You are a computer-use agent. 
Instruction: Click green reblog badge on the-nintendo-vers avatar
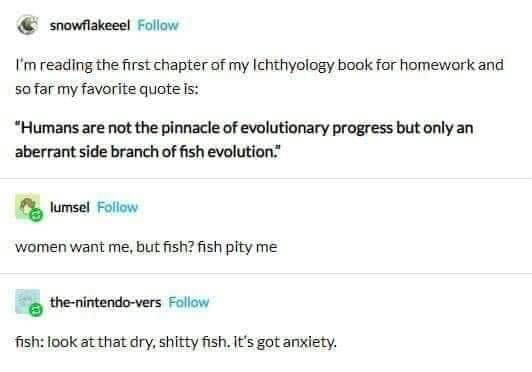click(x=36, y=310)
